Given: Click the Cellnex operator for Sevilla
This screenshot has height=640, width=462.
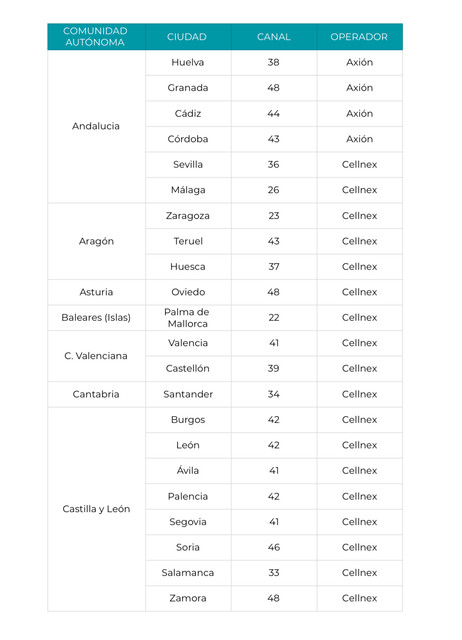Looking at the screenshot, I should [360, 164].
